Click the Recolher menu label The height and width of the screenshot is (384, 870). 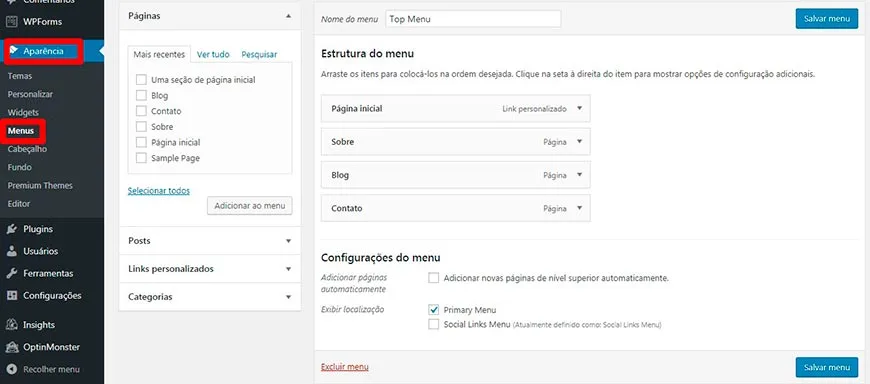52,369
